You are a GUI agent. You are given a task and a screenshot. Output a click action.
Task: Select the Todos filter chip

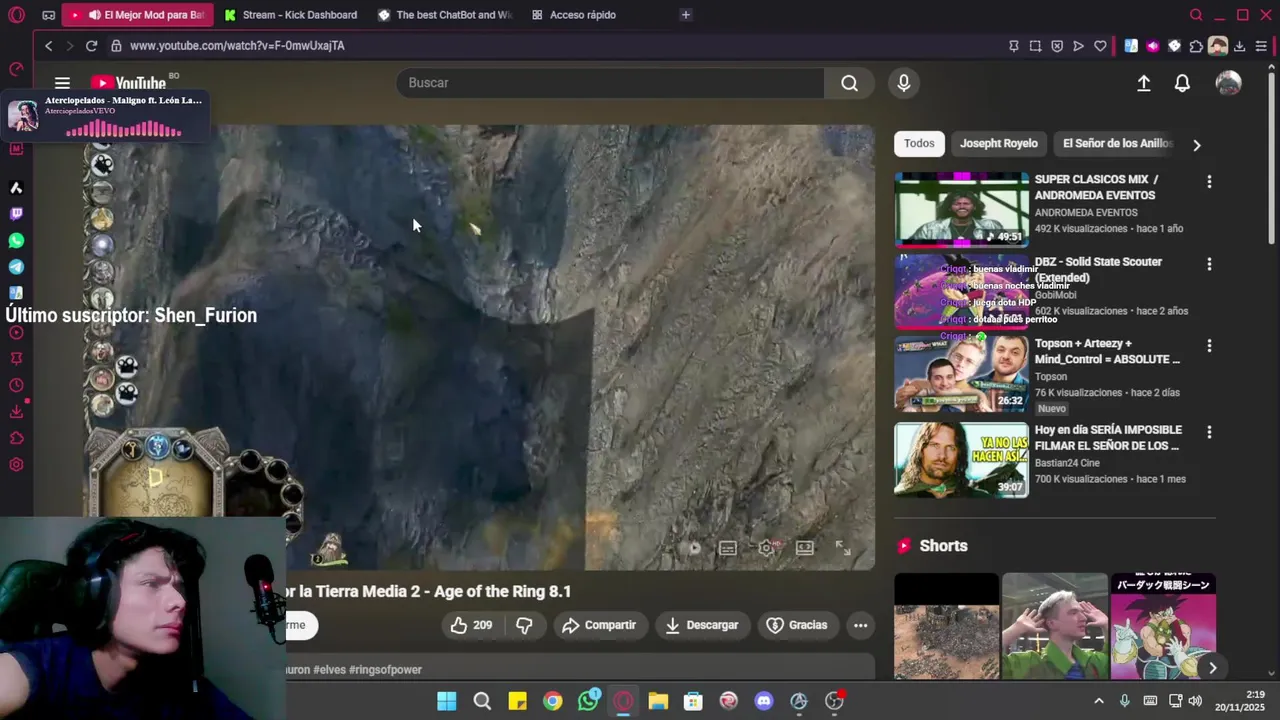[919, 143]
